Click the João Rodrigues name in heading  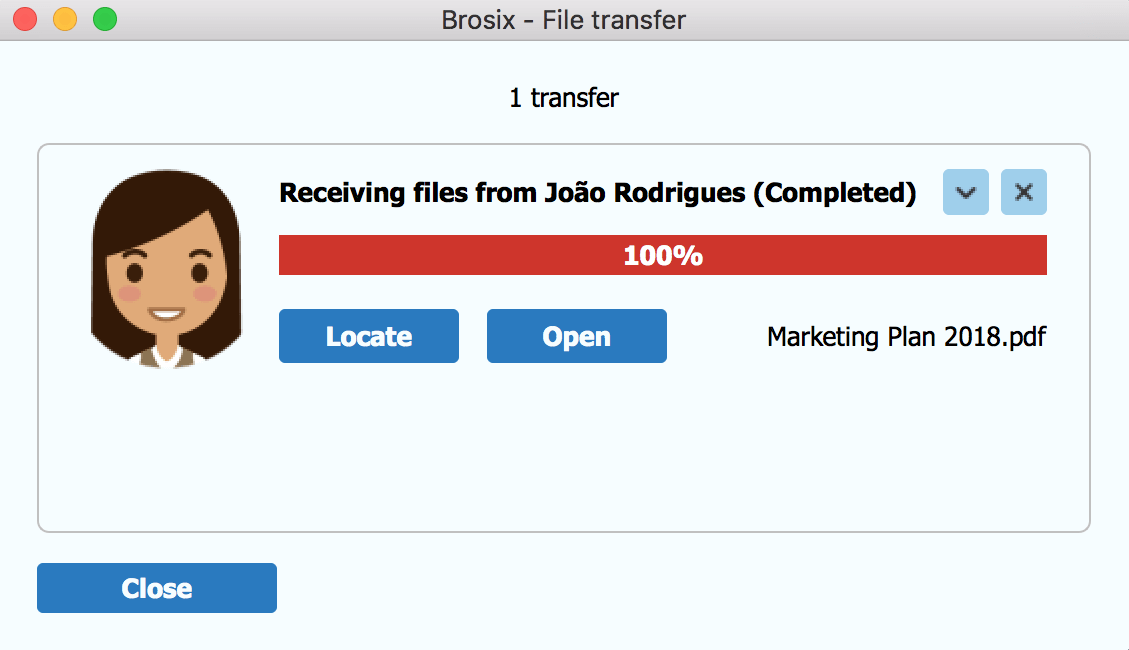pos(644,193)
